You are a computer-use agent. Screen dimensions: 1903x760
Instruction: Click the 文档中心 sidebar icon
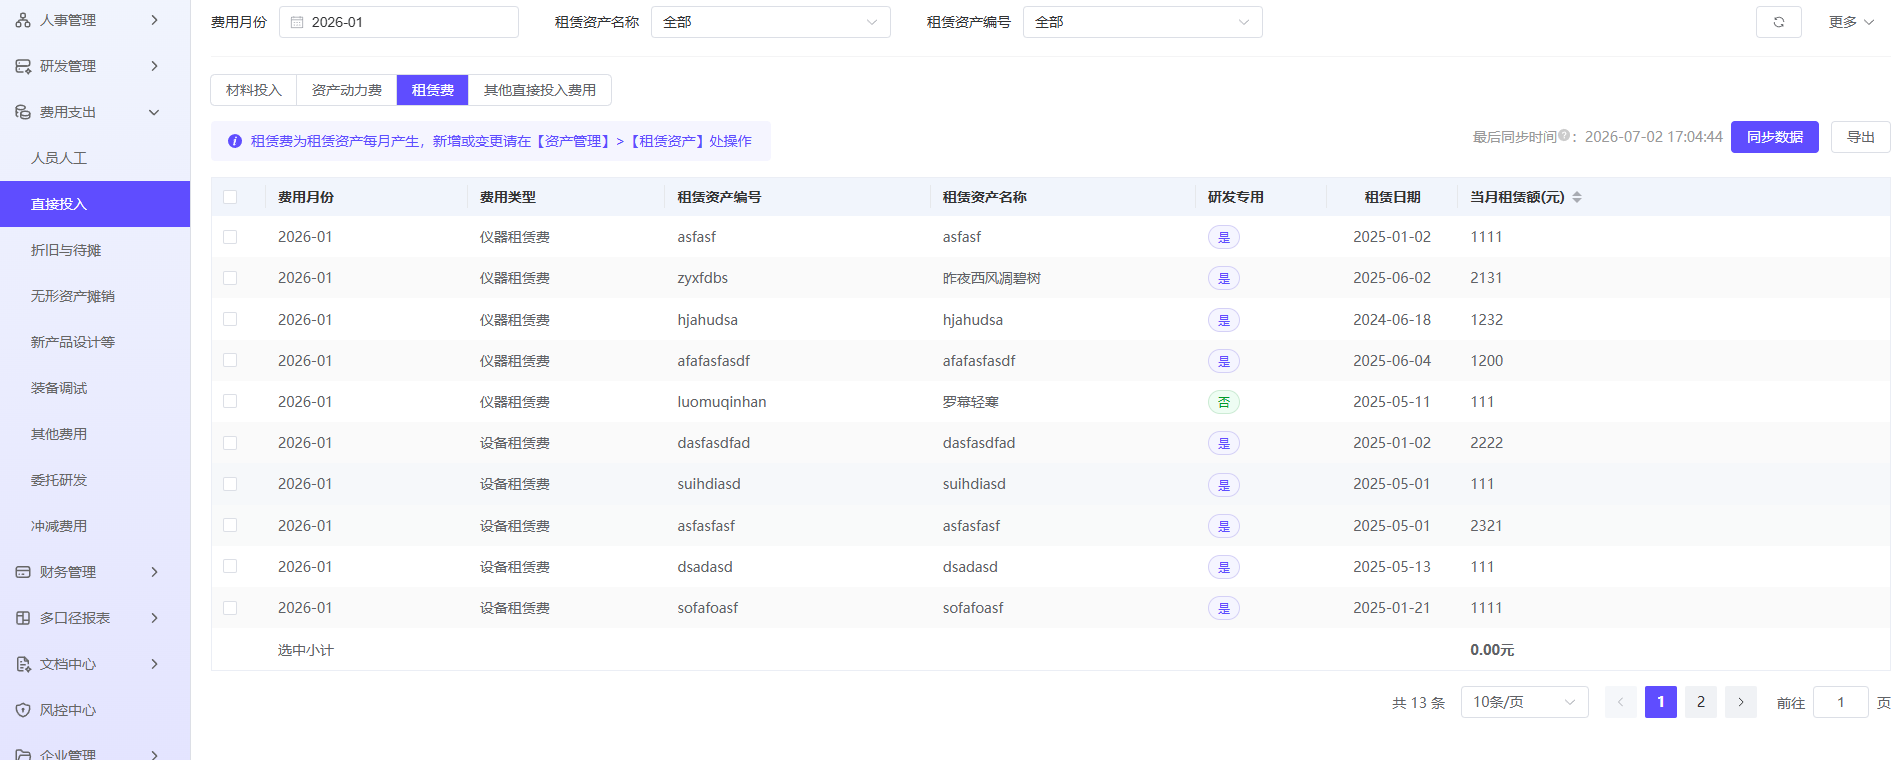[23, 664]
